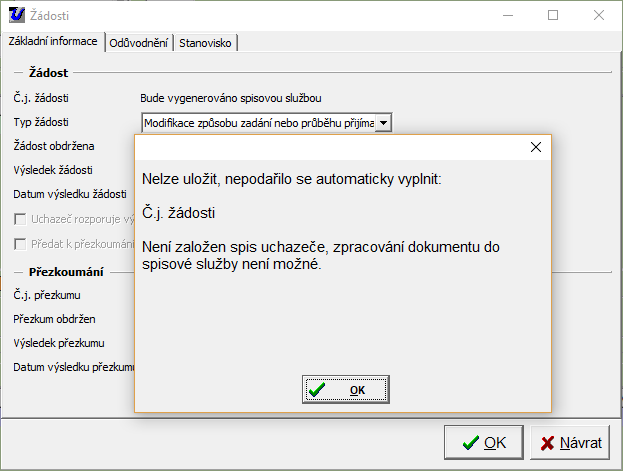The image size is (623, 471).
Task: Click the Přezkoumání section header
Action: (64, 271)
